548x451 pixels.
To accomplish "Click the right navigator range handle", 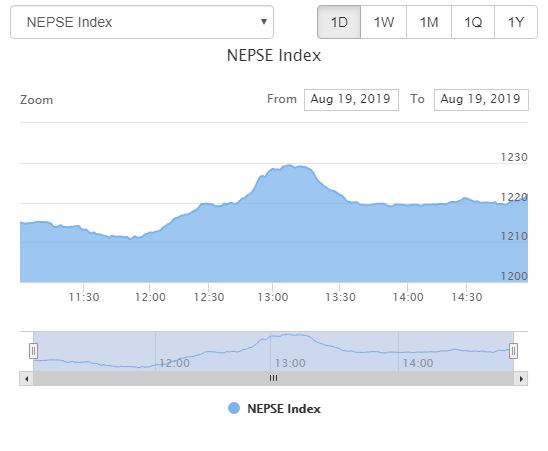I will click(x=513, y=351).
